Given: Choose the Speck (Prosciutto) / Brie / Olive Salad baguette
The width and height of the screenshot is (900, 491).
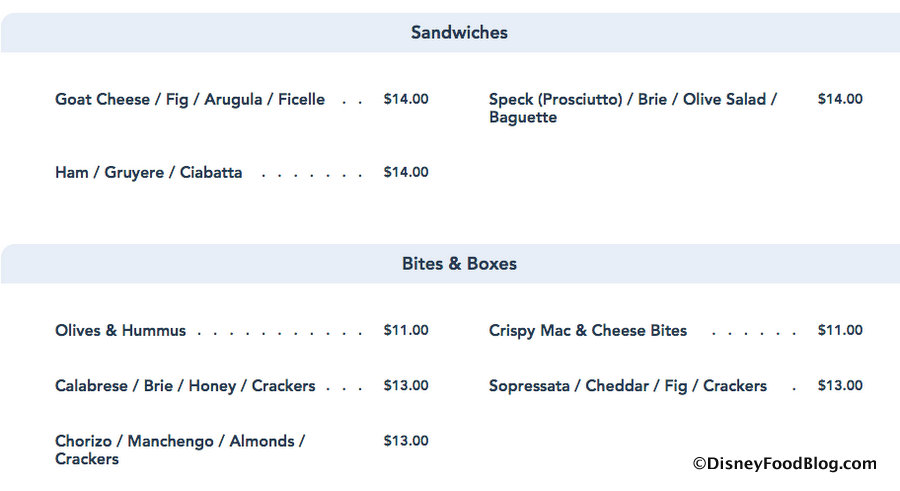Looking at the screenshot, I should point(633,108).
